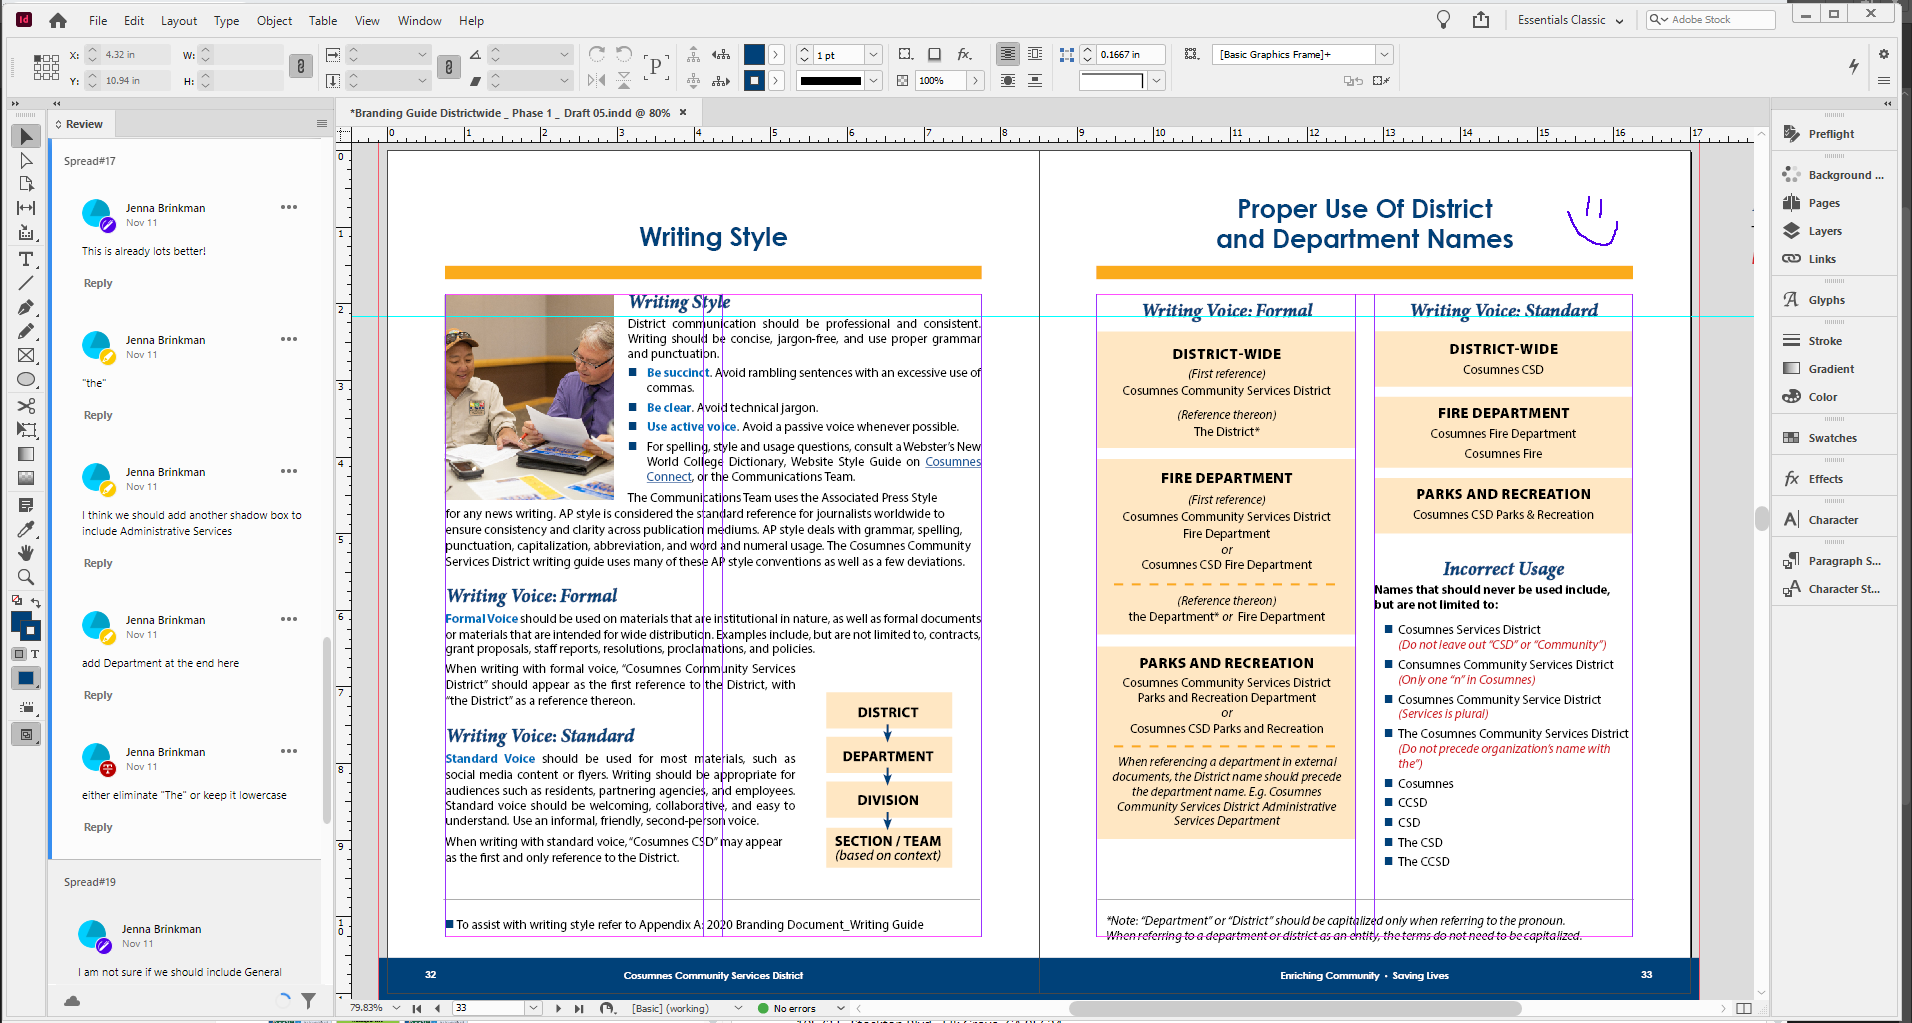Toggle the spread view icon near the scrollbar

[x=1743, y=1008]
